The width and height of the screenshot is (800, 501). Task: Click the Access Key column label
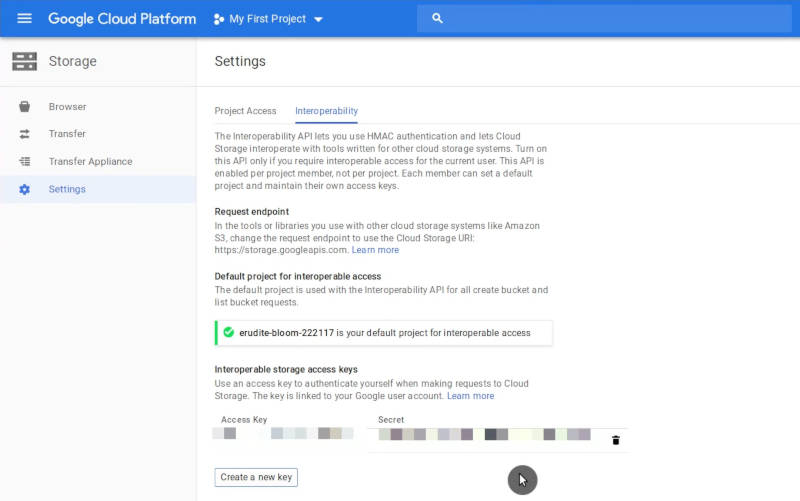(x=244, y=420)
